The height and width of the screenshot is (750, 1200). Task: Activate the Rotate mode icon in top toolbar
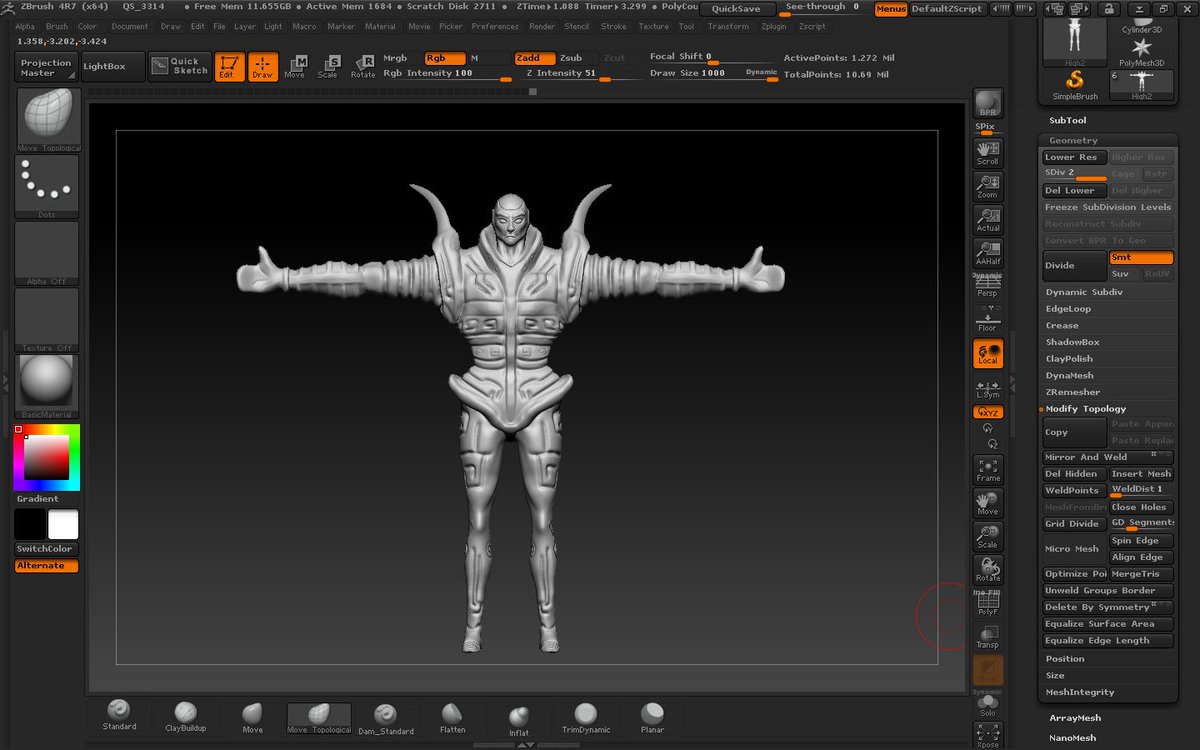click(x=363, y=66)
